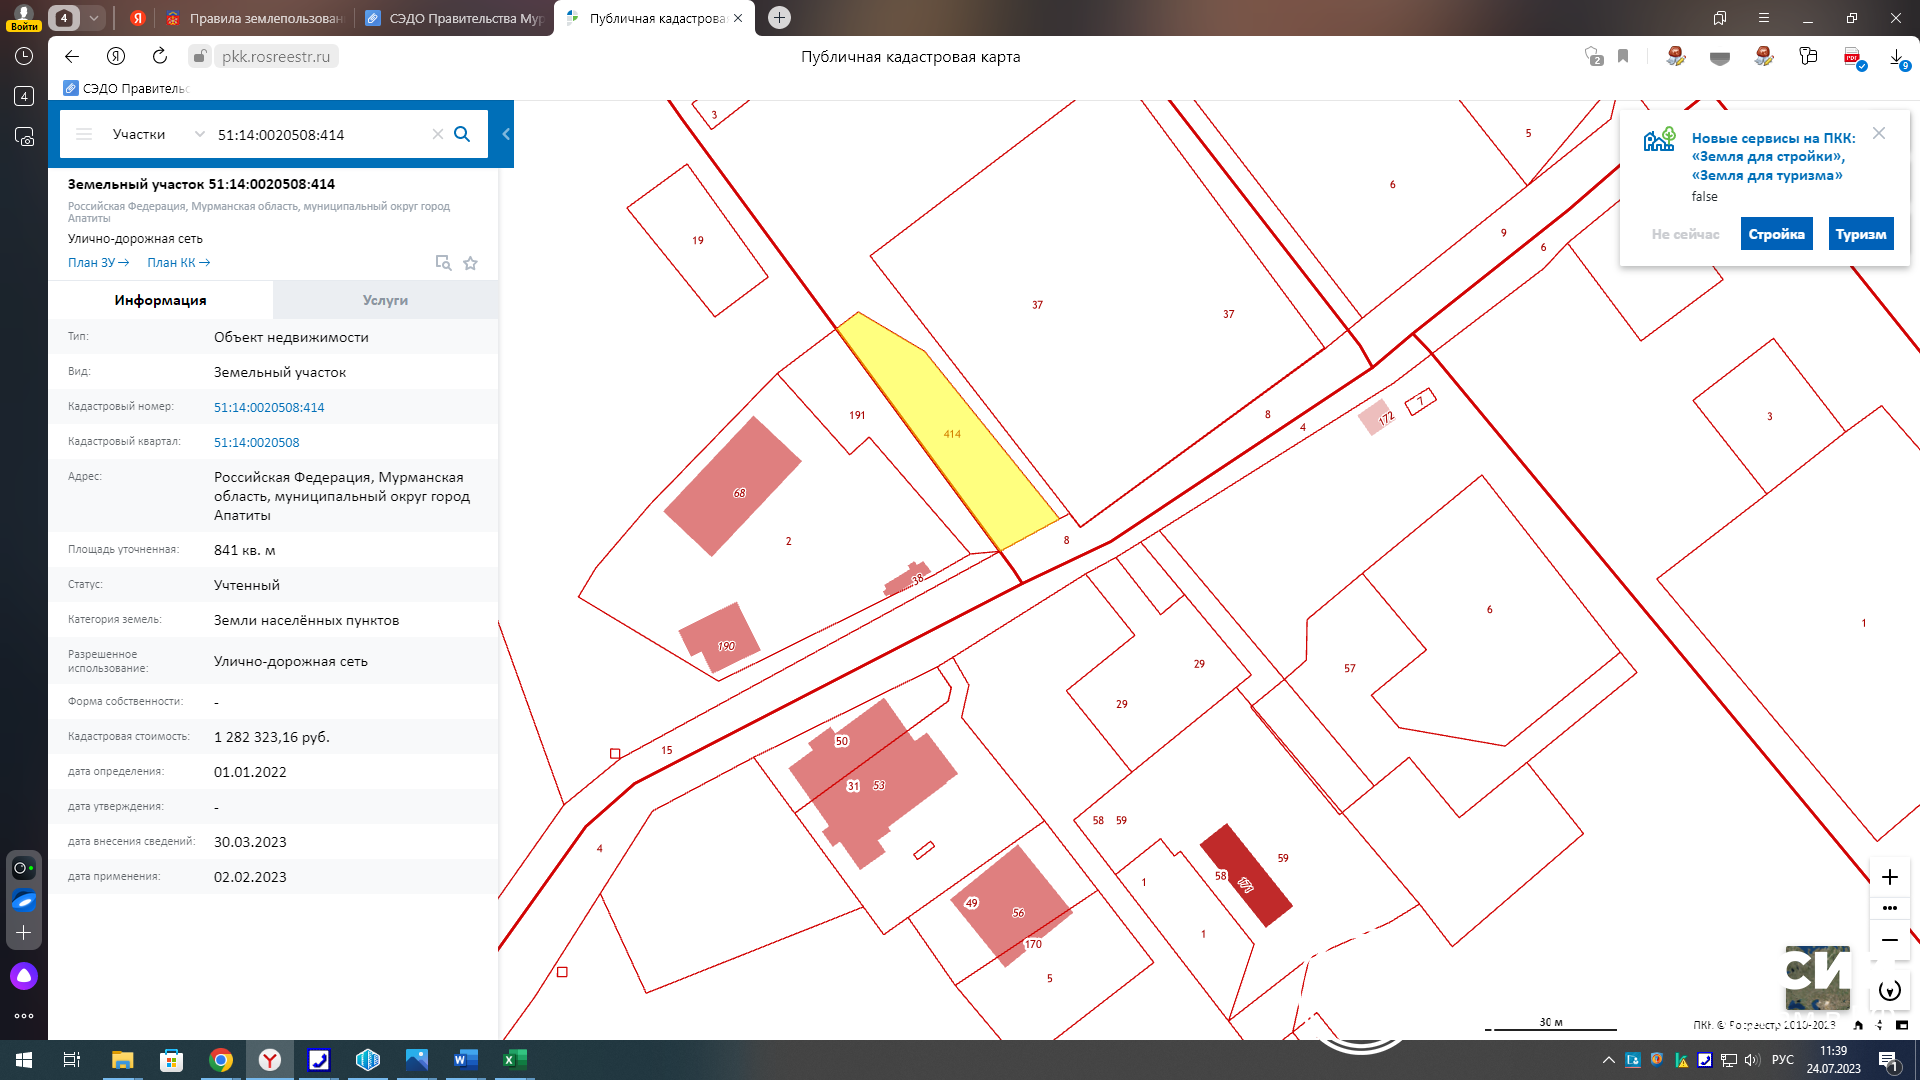1920x1080 pixels.
Task: Click the Туризм button
Action: tap(1860, 234)
